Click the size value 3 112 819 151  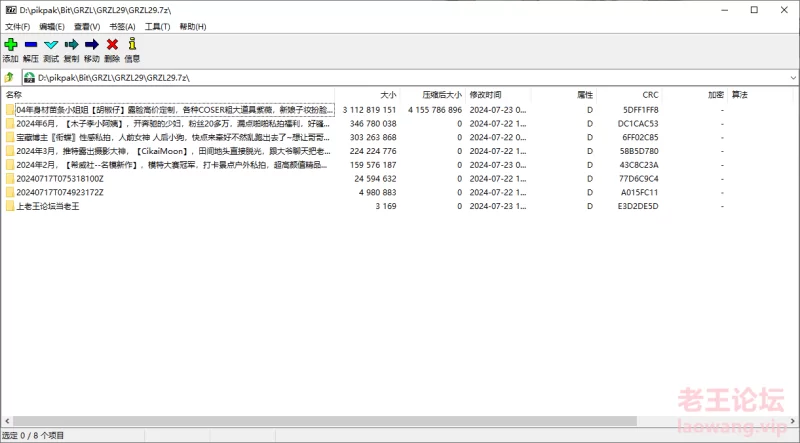(369, 110)
